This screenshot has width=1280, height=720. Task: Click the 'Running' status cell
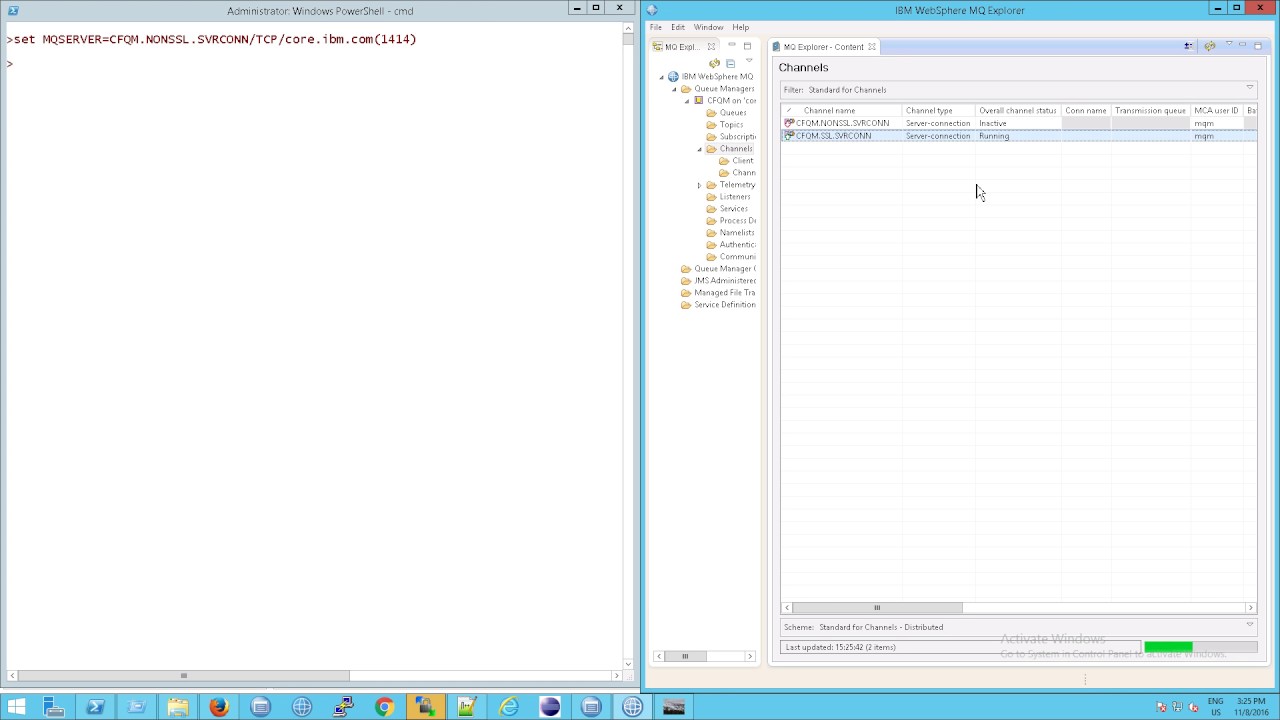click(x=1018, y=136)
